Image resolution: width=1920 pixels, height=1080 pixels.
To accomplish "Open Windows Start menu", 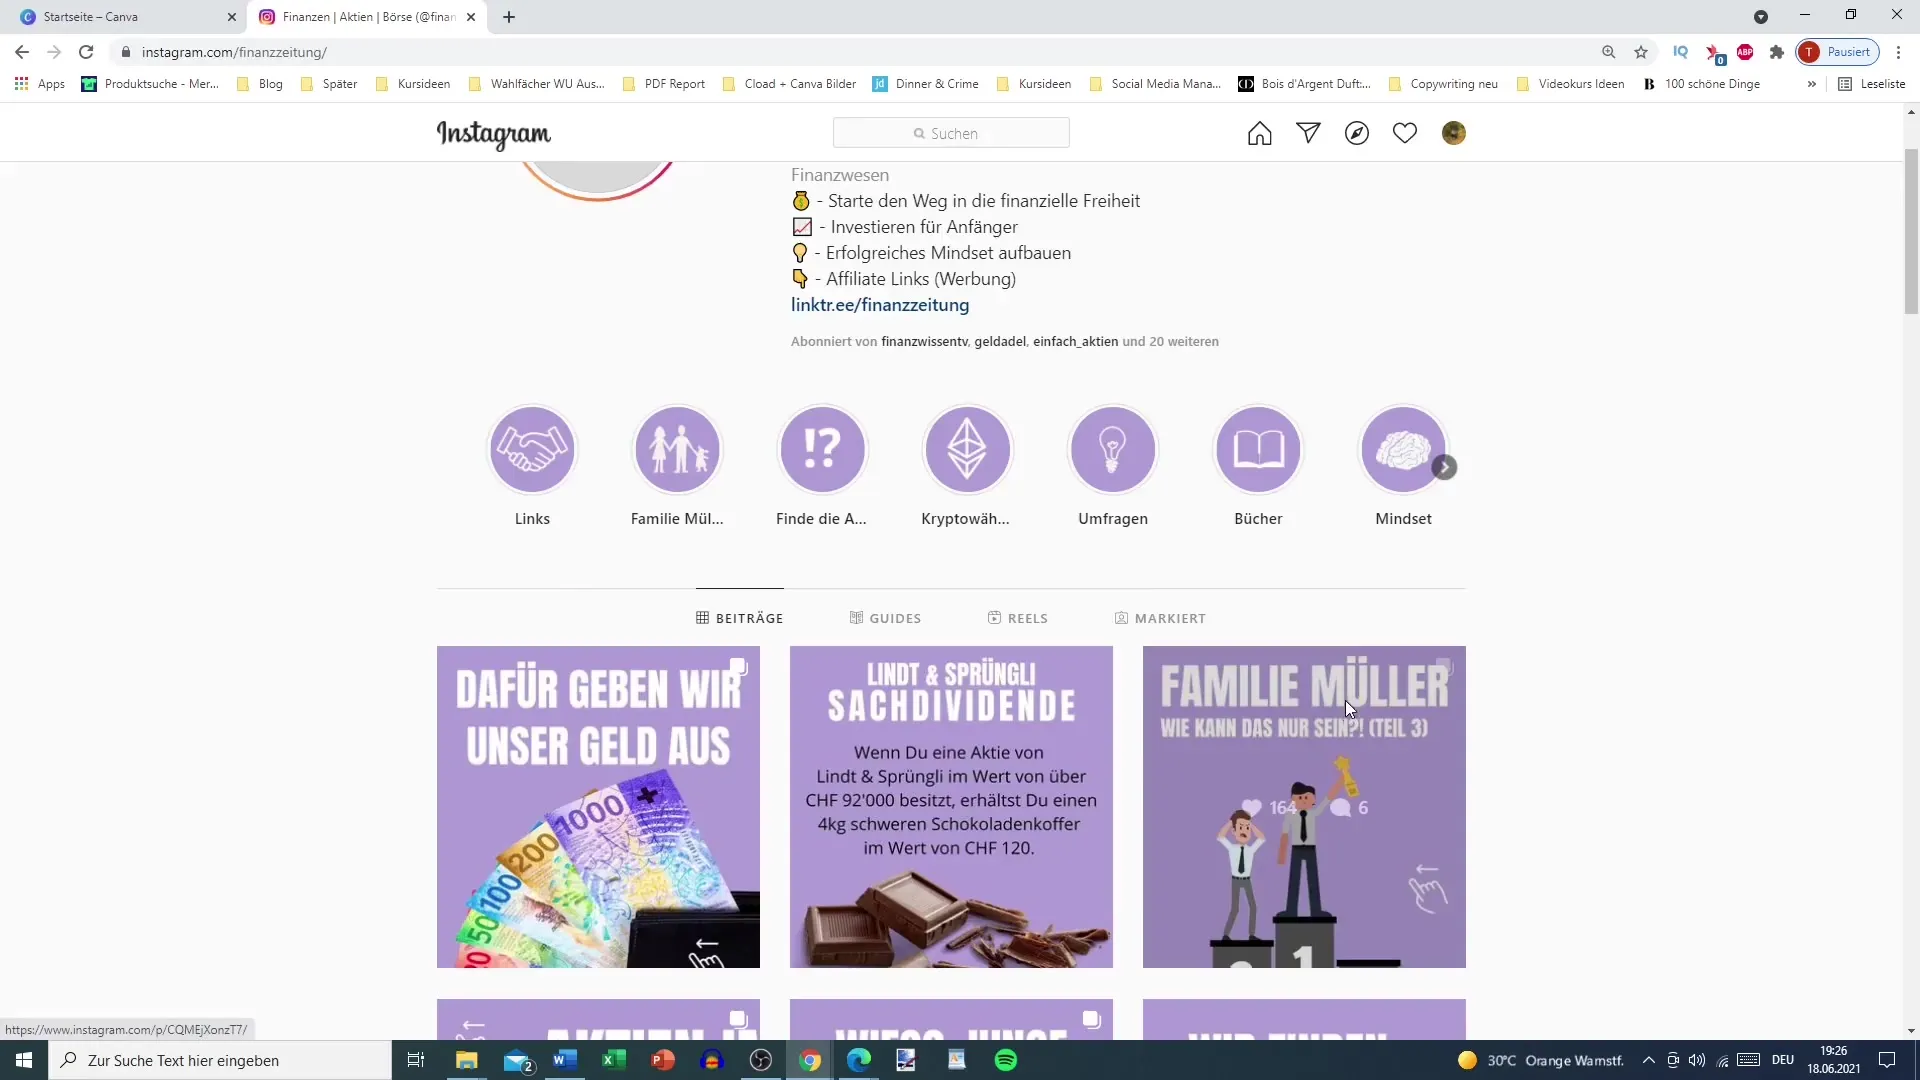I will (x=24, y=1060).
